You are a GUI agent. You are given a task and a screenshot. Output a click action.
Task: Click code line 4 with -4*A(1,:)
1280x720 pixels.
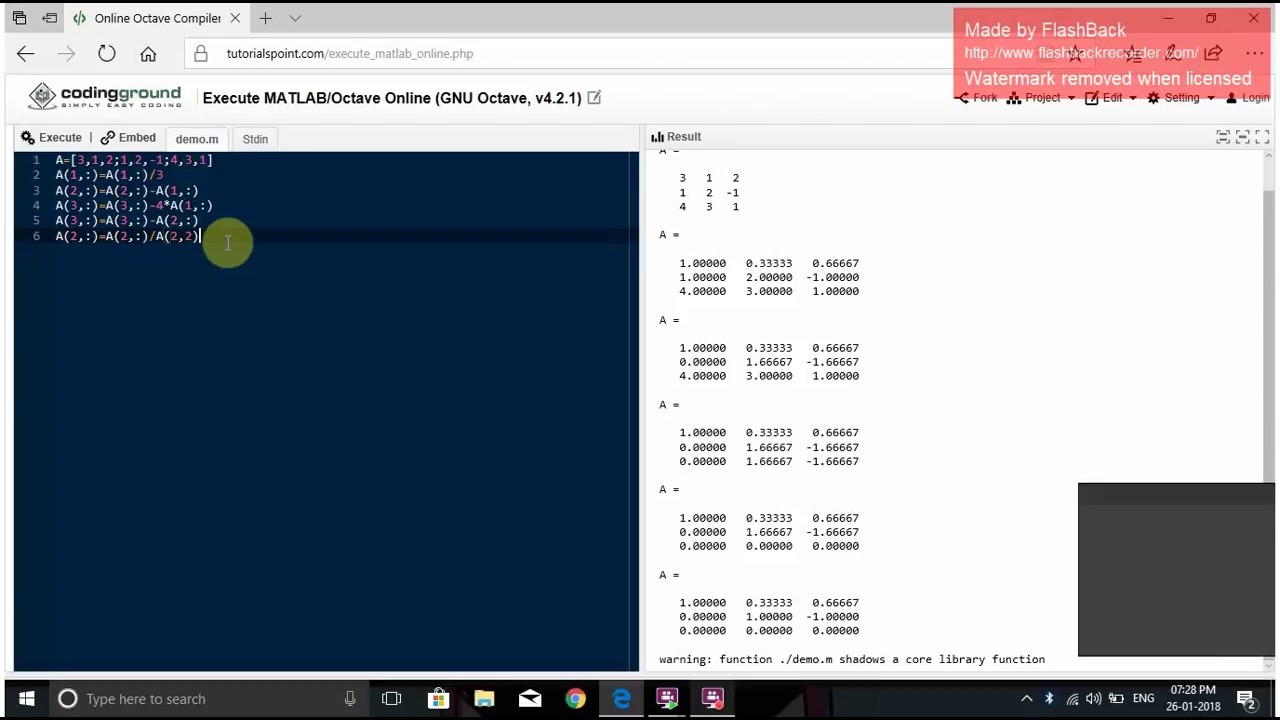pos(134,206)
